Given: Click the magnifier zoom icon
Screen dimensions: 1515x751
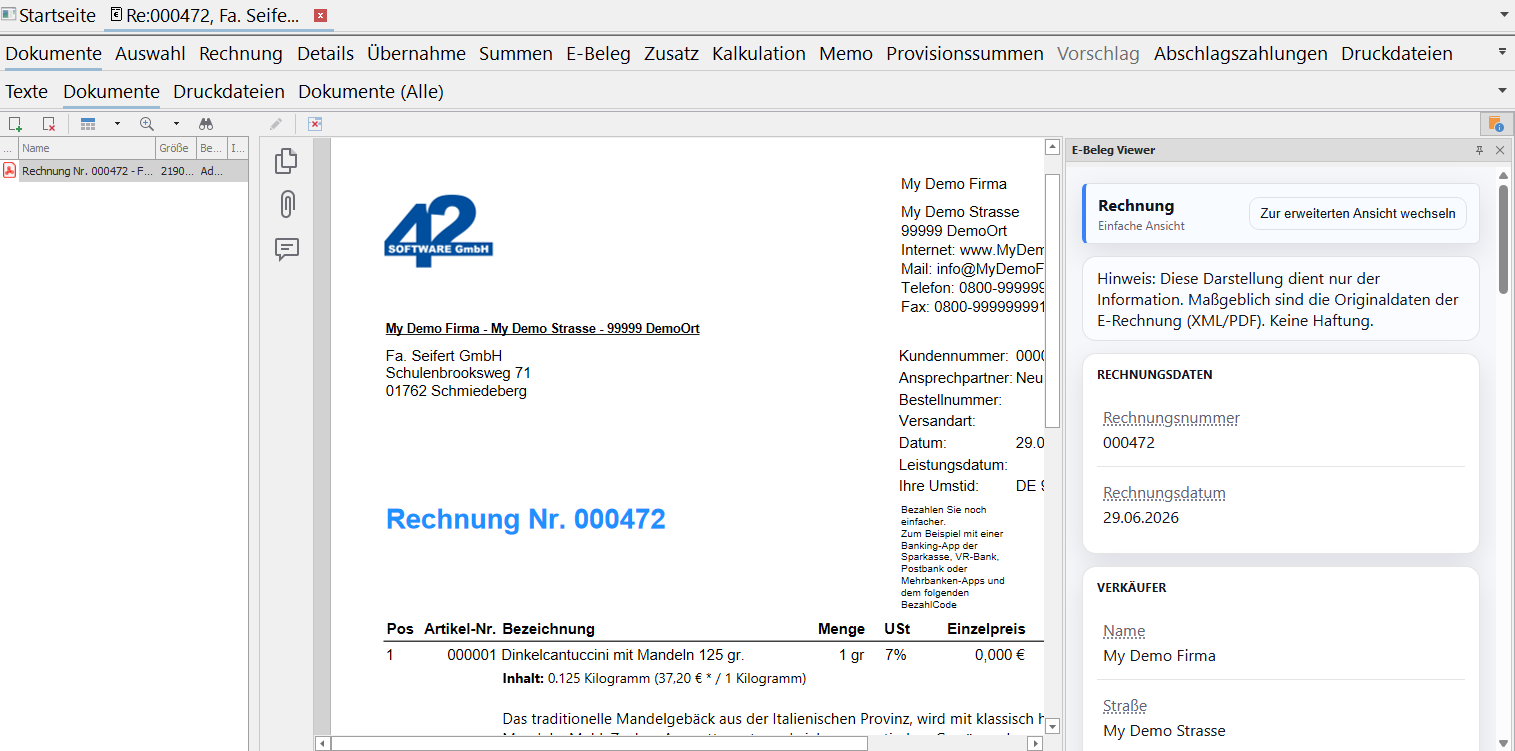Looking at the screenshot, I should click(x=147, y=124).
